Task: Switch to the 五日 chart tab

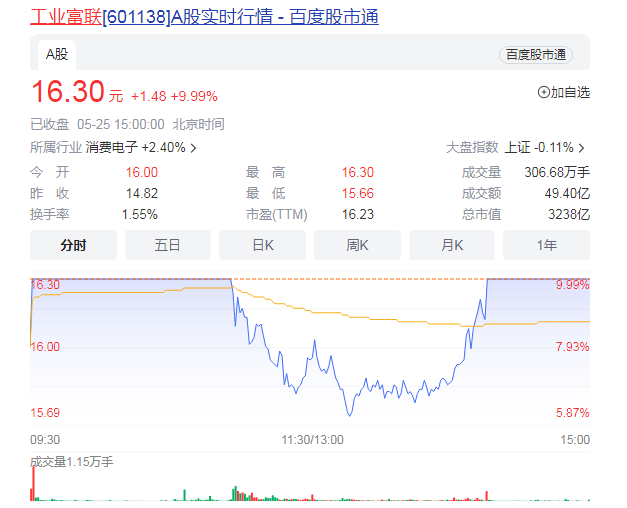Action: (x=168, y=245)
